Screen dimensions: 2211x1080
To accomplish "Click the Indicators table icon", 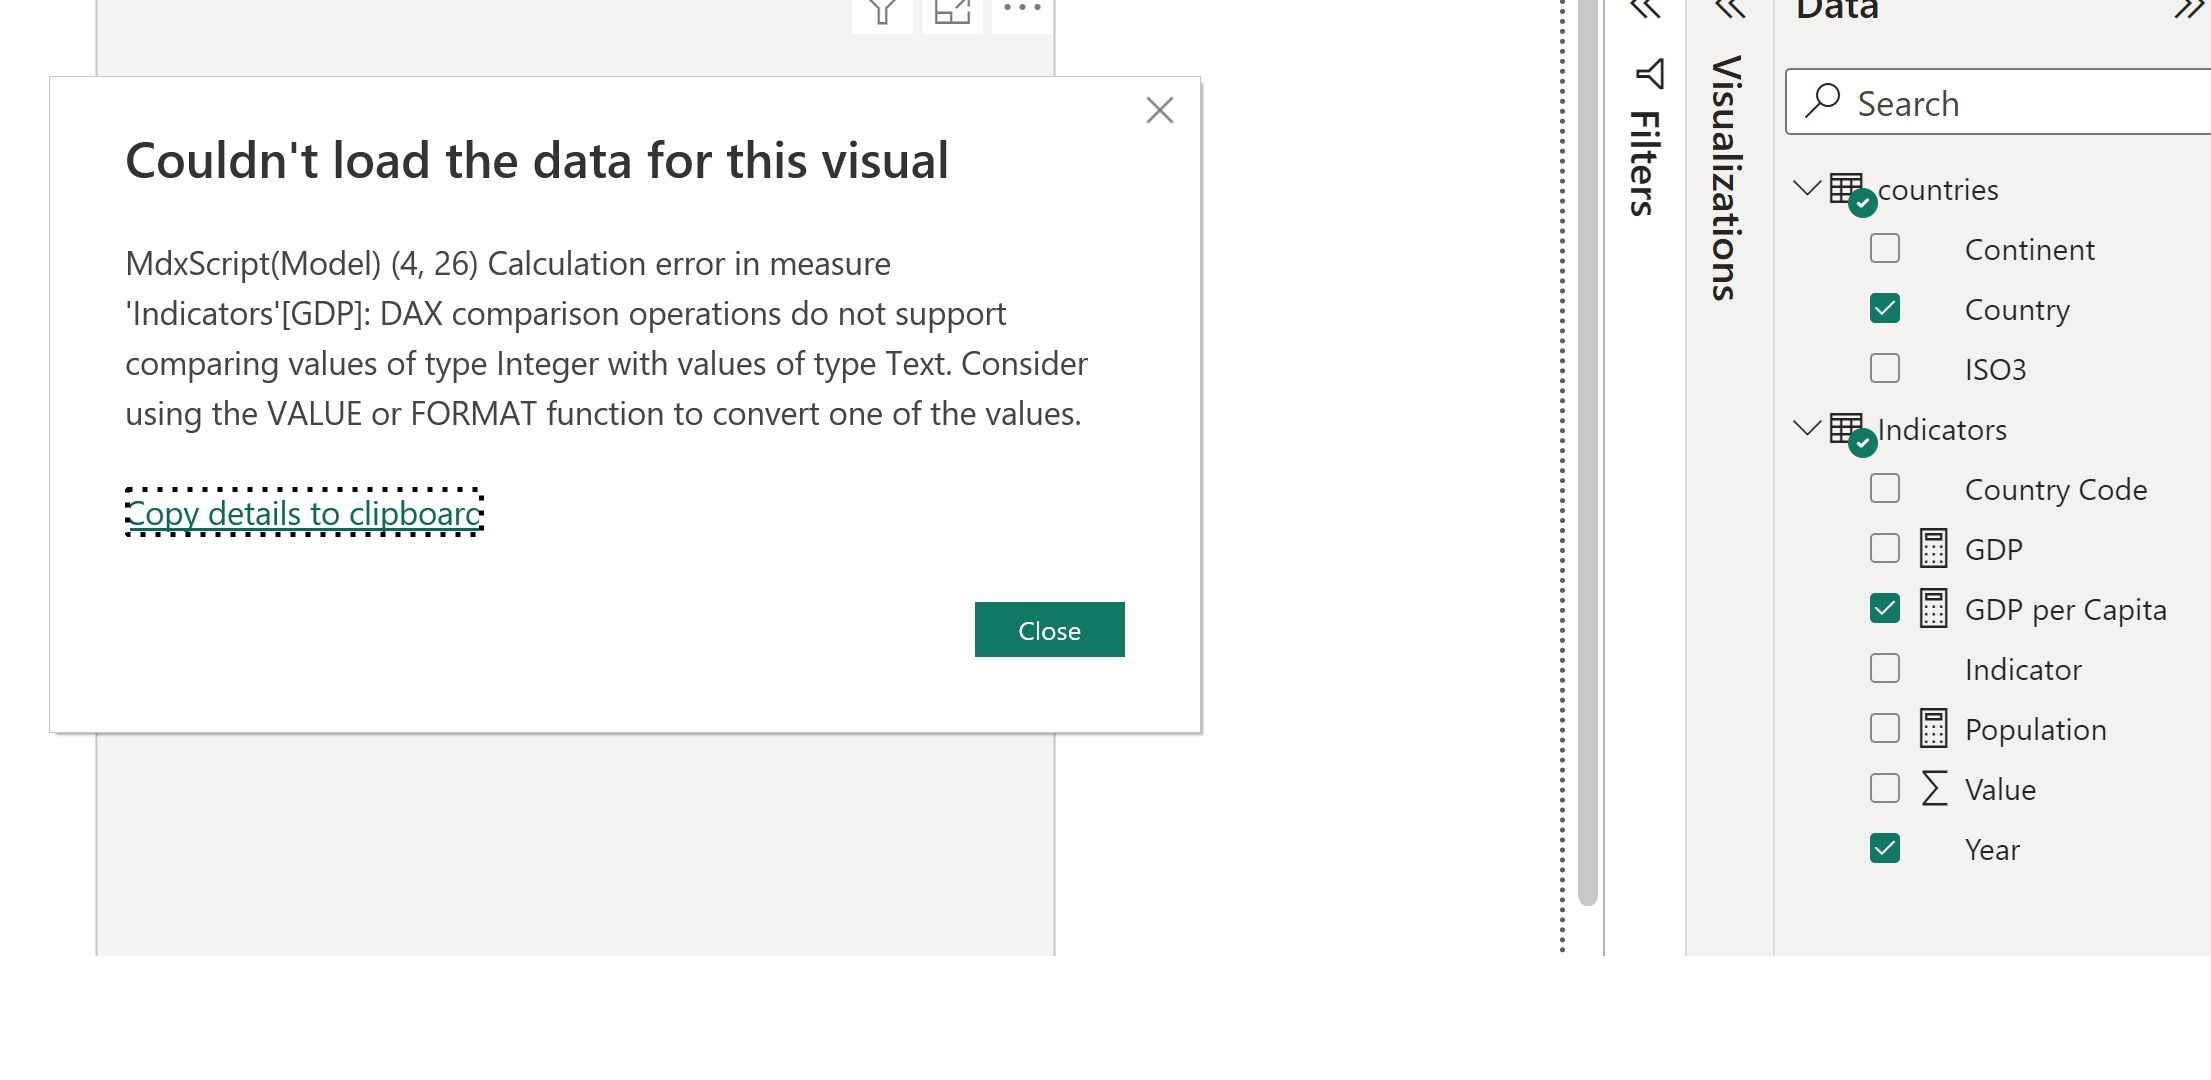I will [1848, 430].
